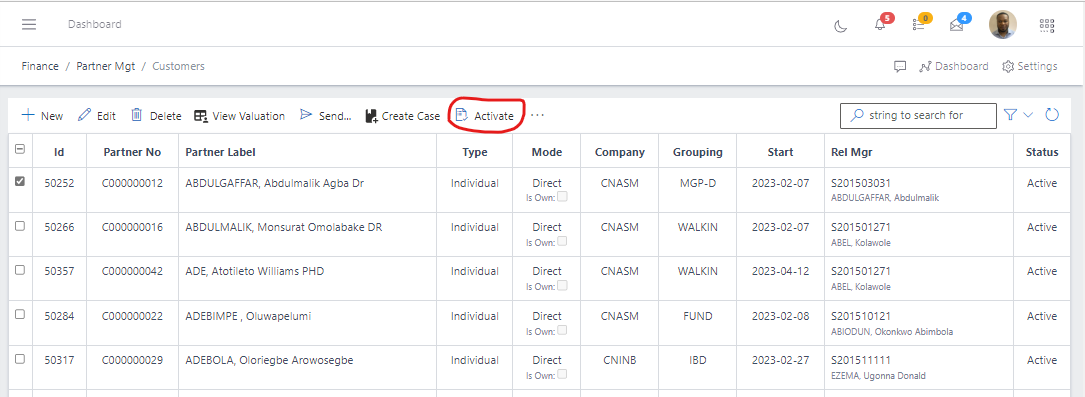Click the New record button
Viewport: 1085px width, 397px height.
pyautogui.click(x=42, y=116)
